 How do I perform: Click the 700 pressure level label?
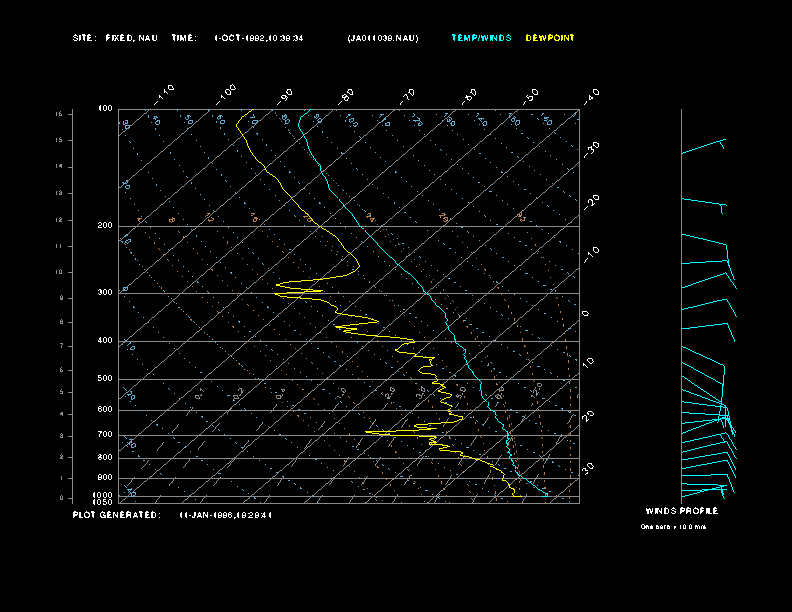[104, 435]
